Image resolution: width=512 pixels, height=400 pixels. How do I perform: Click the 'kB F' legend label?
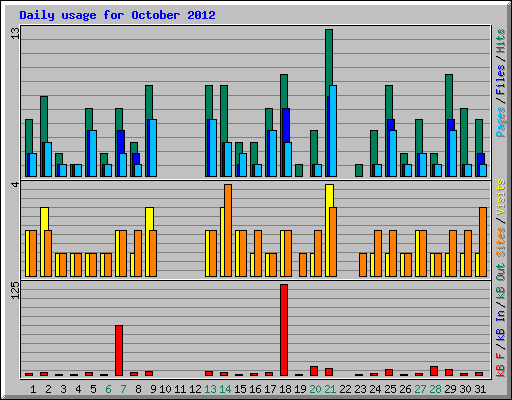501,364
